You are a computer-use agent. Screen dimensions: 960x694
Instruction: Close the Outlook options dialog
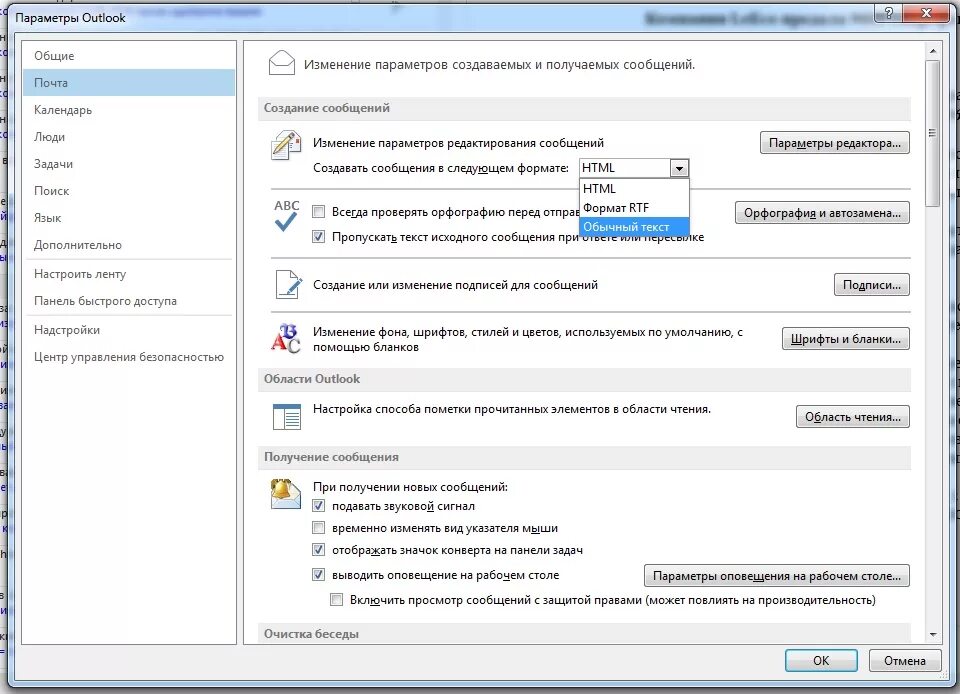click(x=926, y=13)
